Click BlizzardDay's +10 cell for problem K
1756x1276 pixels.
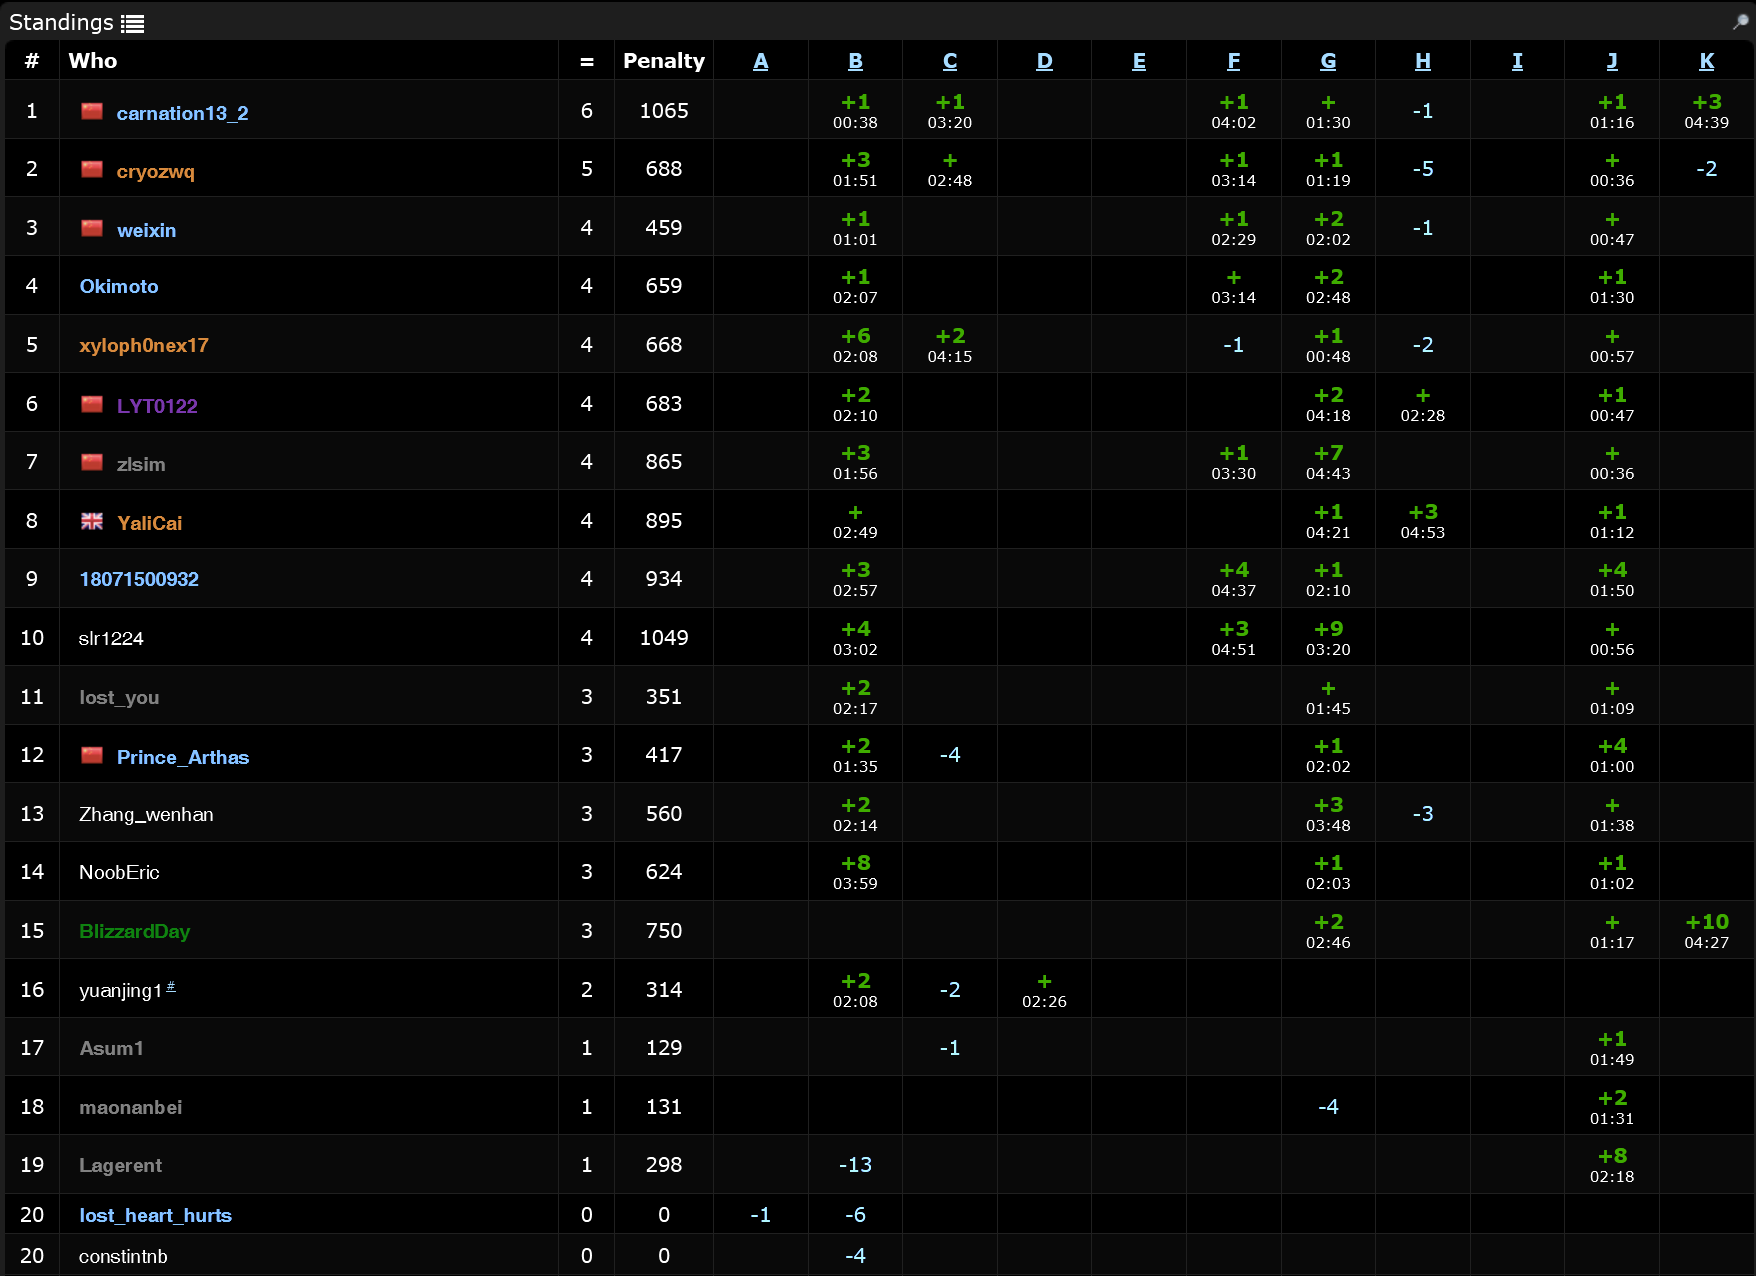point(1707,931)
